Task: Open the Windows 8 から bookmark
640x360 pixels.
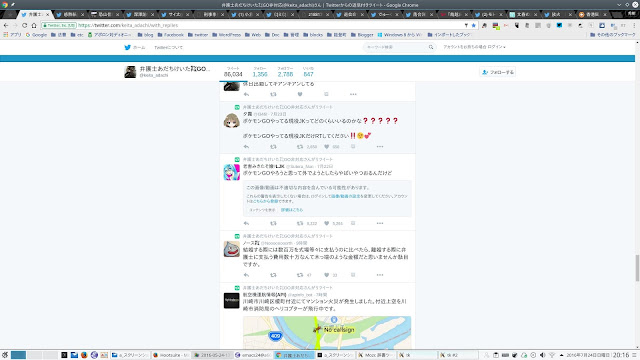Action: 400,35
